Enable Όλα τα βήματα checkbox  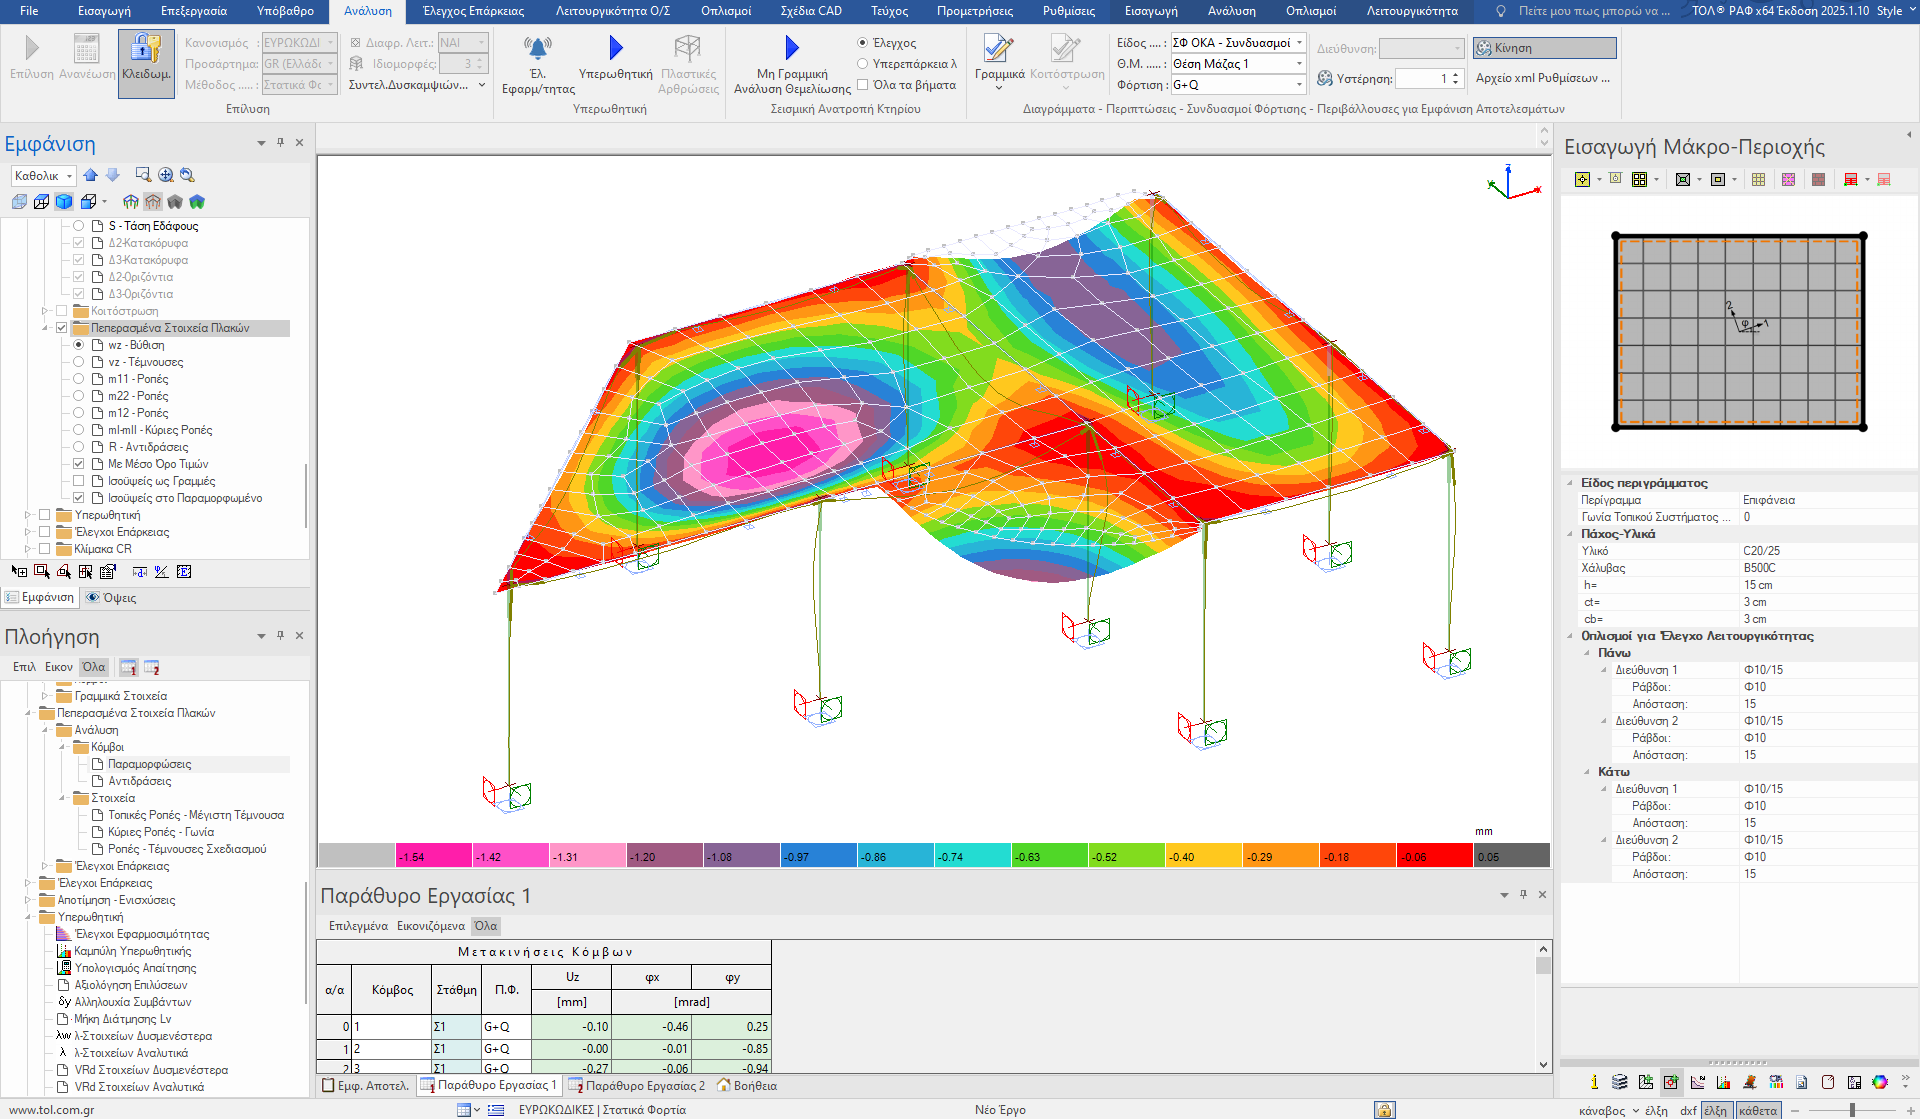coord(863,85)
